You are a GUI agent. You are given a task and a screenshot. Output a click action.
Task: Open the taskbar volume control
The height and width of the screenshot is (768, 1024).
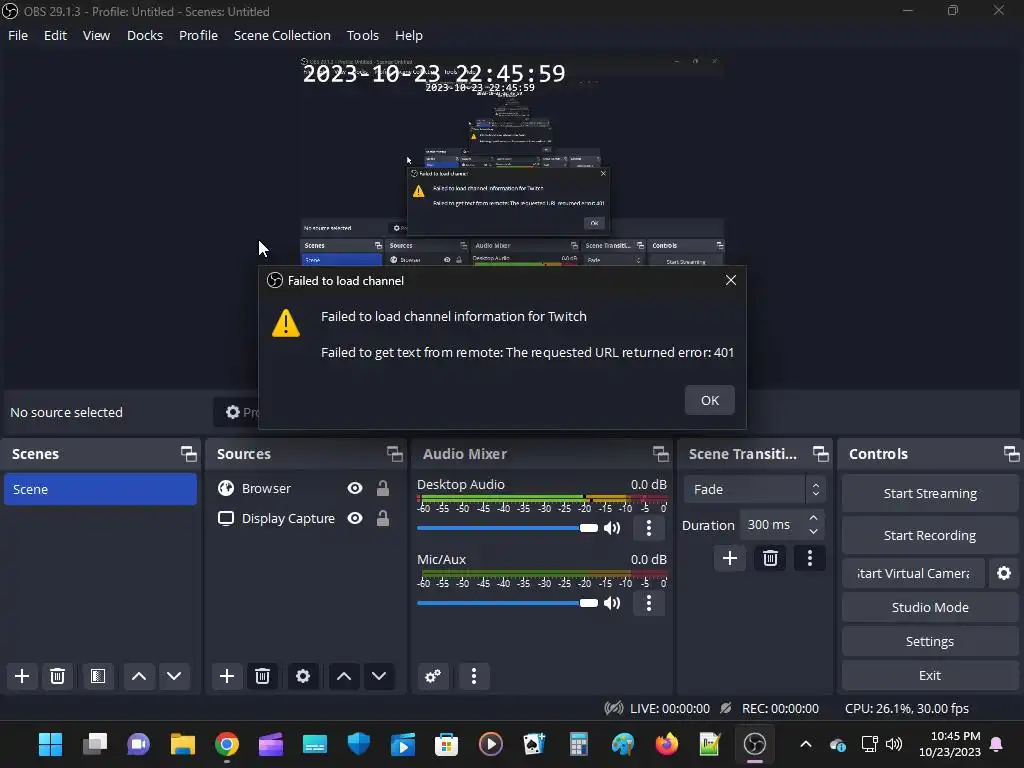tap(894, 744)
